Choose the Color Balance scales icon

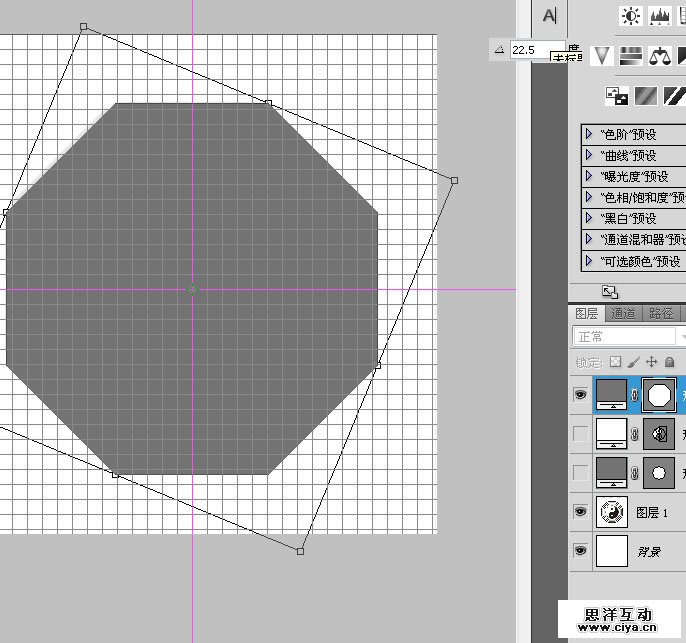(659, 55)
